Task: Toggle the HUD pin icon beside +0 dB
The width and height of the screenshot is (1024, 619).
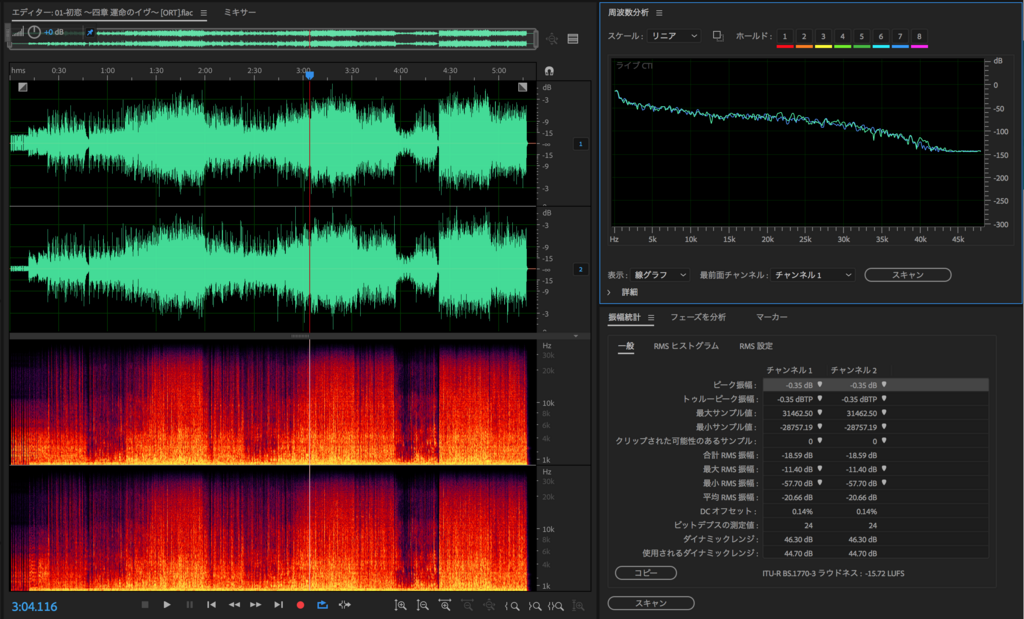Action: 90,32
